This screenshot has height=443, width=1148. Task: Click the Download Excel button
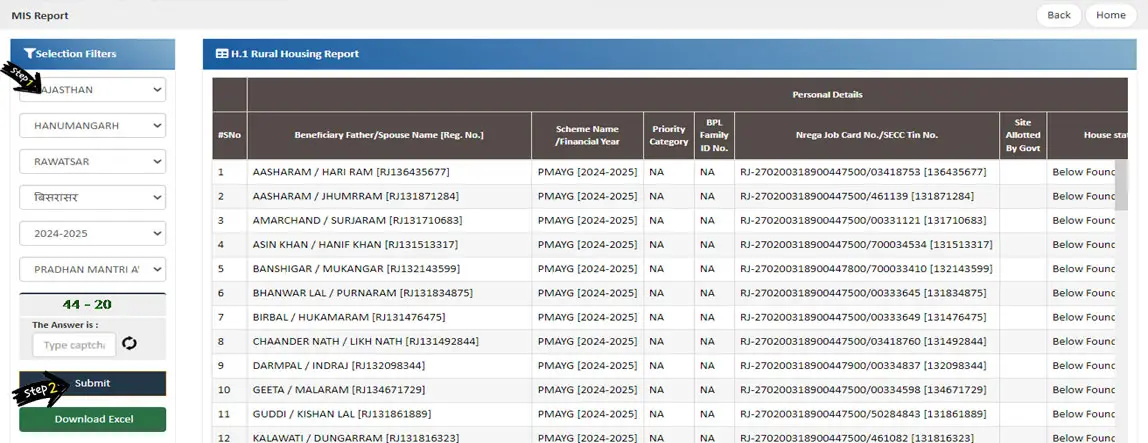tap(93, 419)
